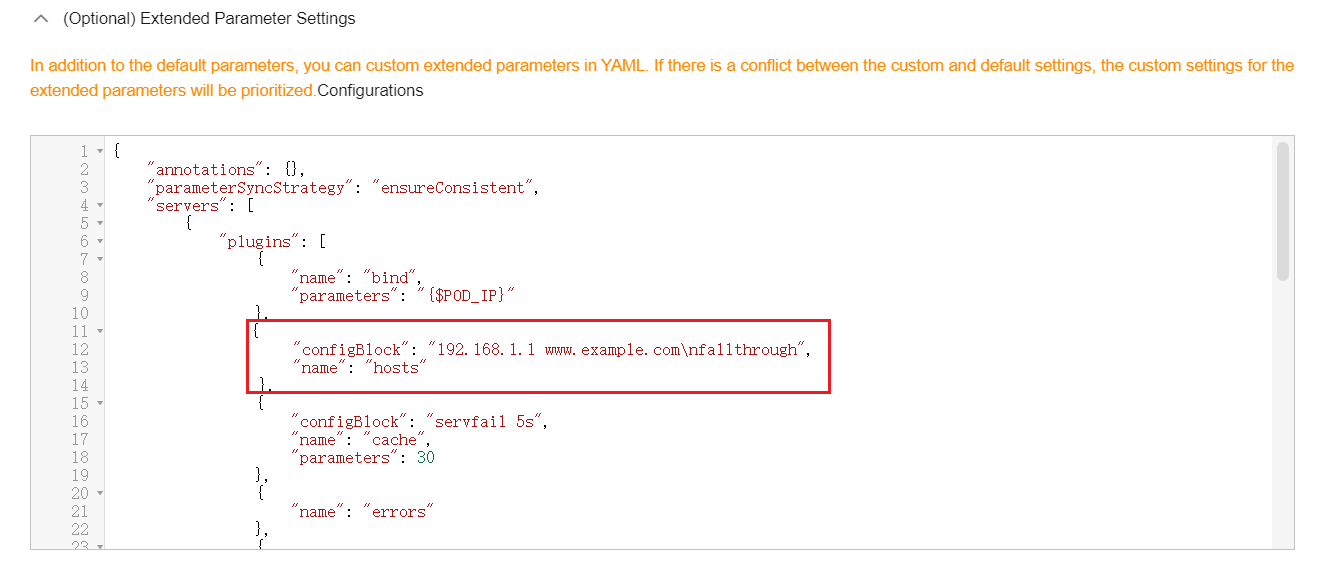This screenshot has height=564, width=1326.
Task: Collapse the Extended Parameter Settings section chevron
Action: click(41, 18)
